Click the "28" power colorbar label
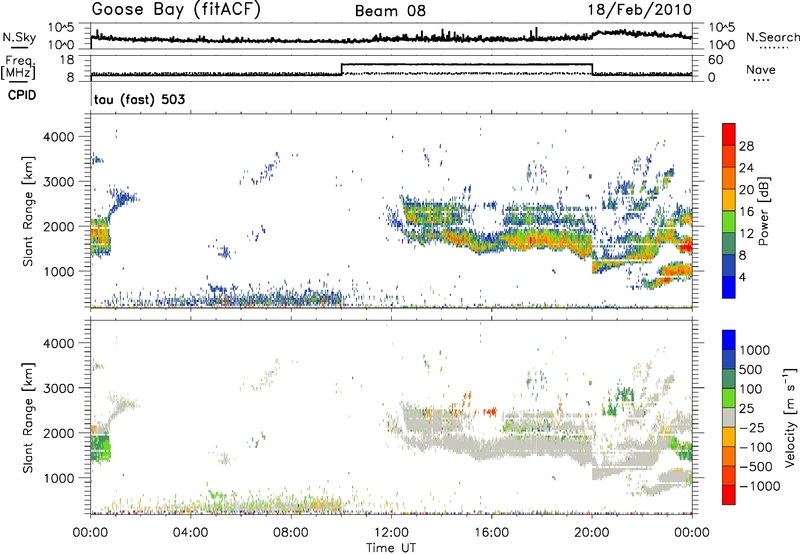The width and height of the screenshot is (800, 554). pyautogui.click(x=746, y=146)
